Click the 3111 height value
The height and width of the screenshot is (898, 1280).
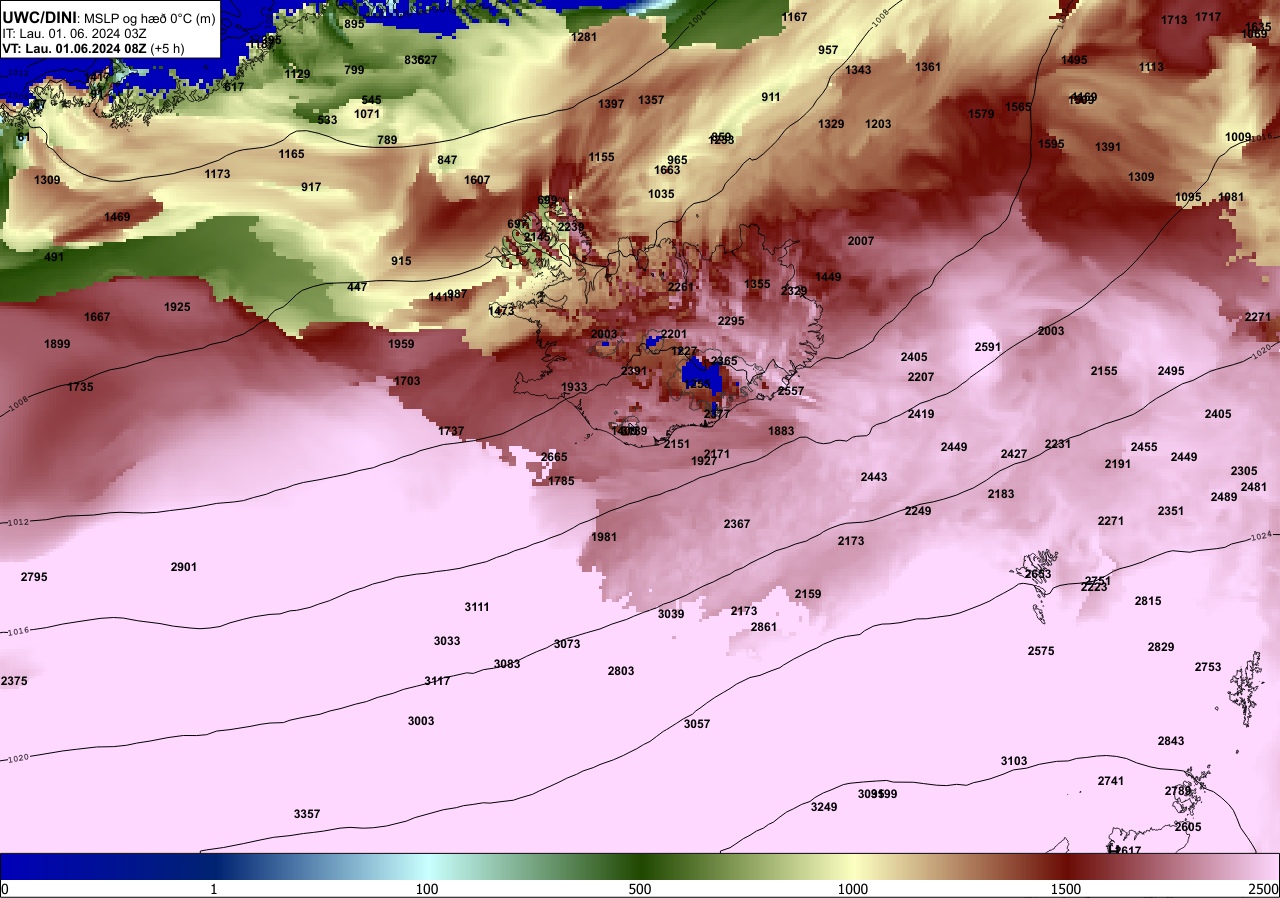click(x=477, y=607)
